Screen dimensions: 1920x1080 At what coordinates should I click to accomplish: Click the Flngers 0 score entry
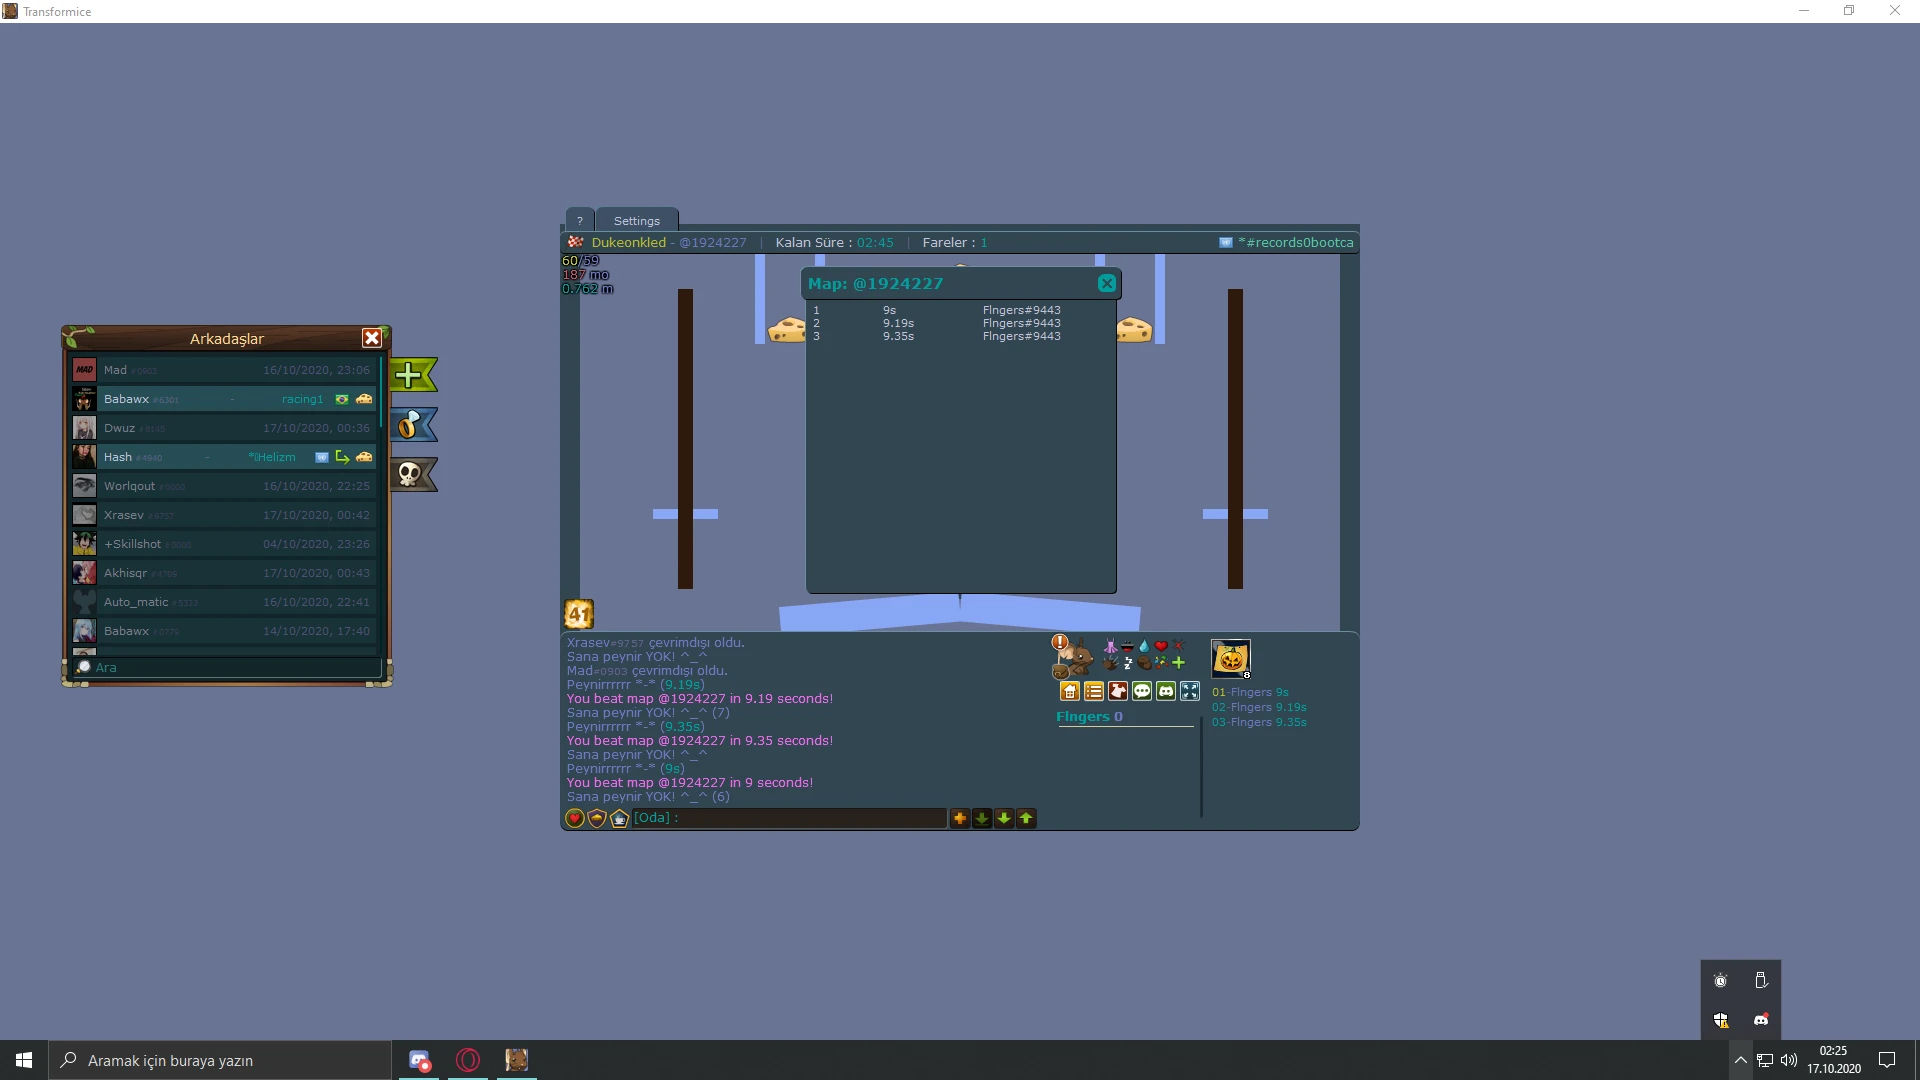pos(1090,717)
